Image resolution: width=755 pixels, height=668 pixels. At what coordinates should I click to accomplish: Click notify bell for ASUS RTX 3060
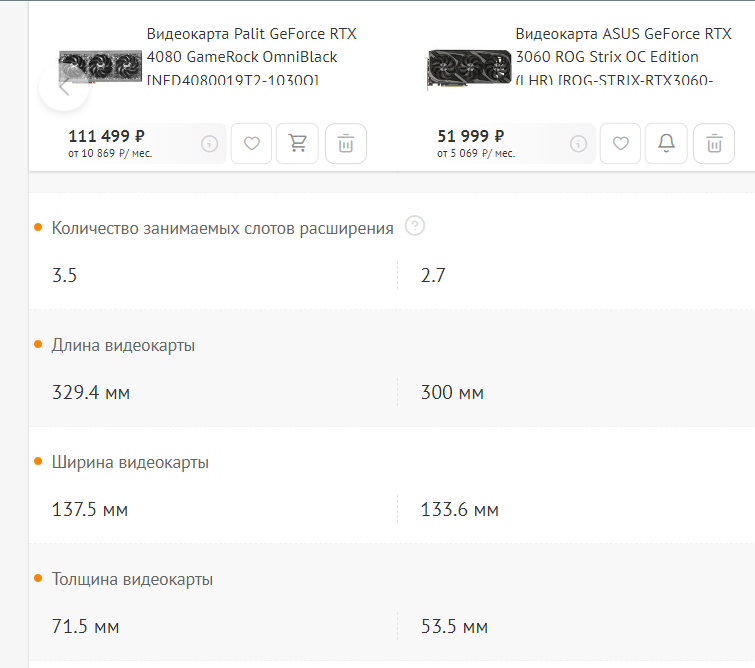point(667,144)
